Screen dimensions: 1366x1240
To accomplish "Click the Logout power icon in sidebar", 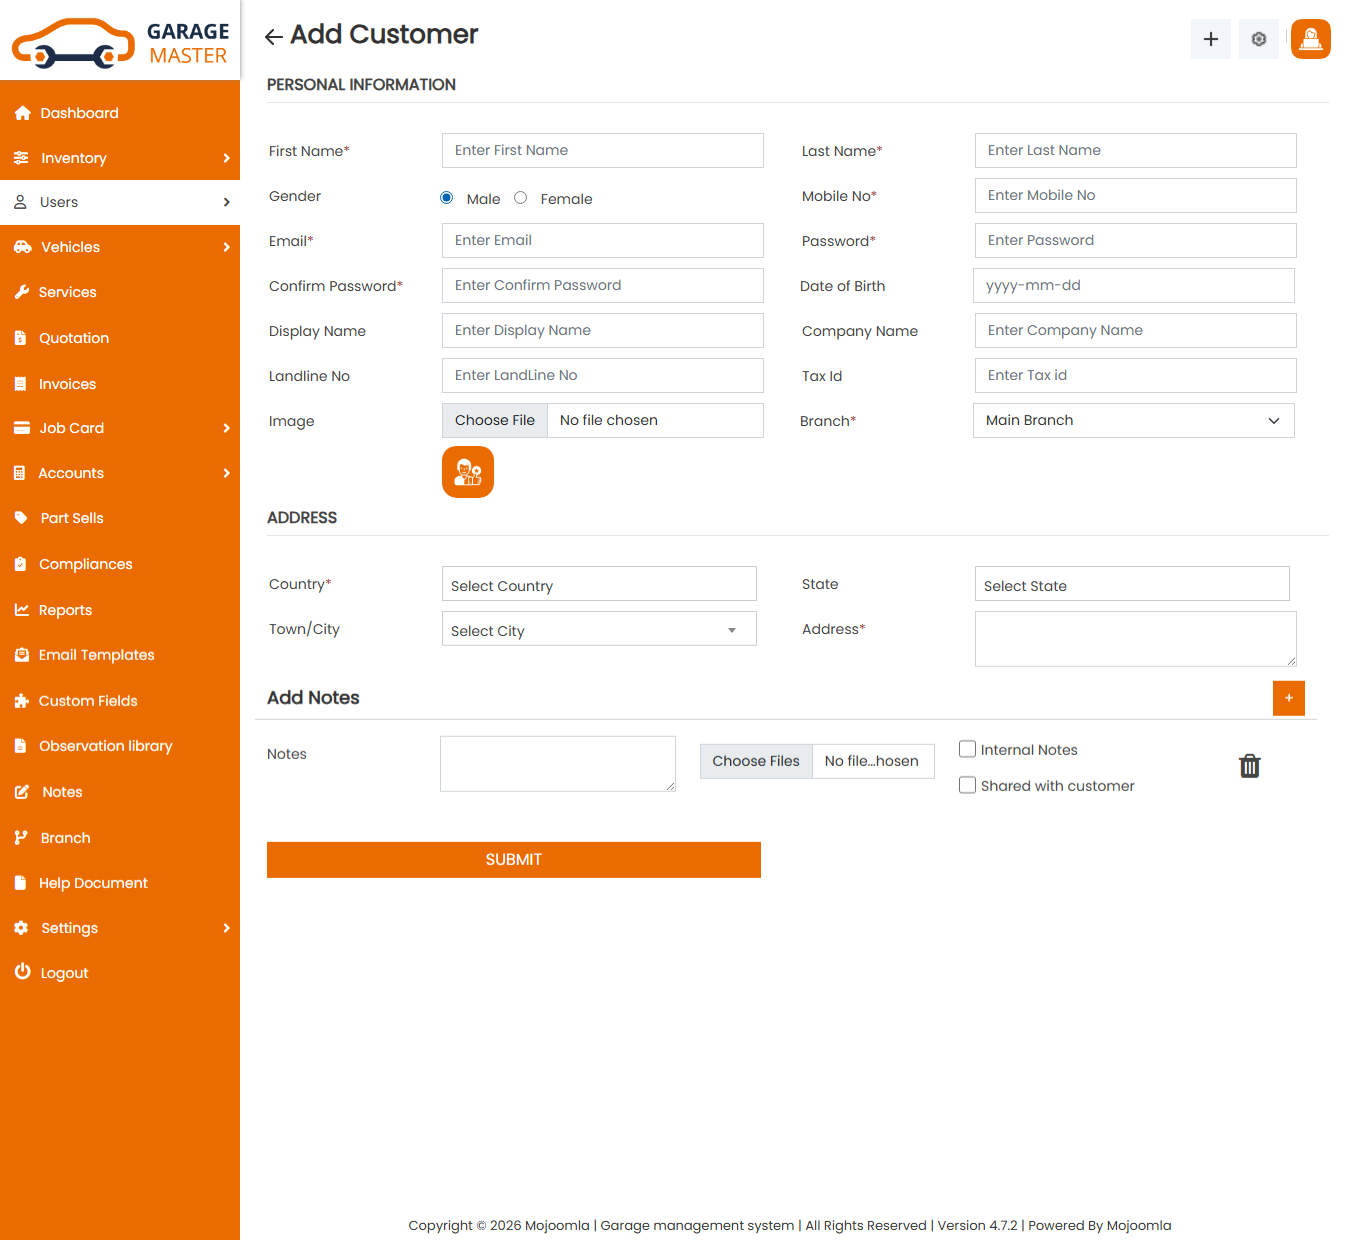I will pos(22,972).
